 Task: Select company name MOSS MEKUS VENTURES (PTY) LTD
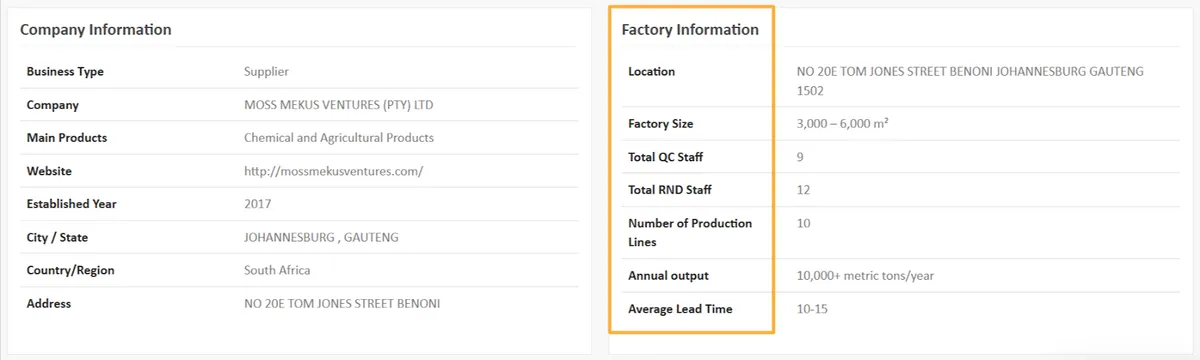[339, 105]
